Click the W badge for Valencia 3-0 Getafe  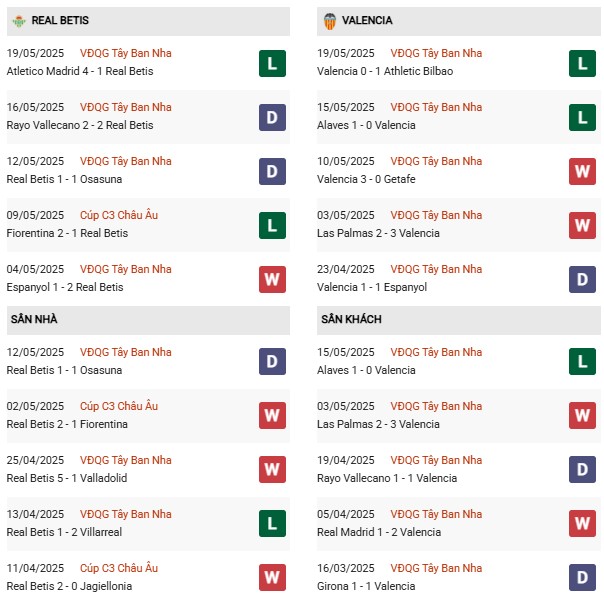(x=582, y=171)
